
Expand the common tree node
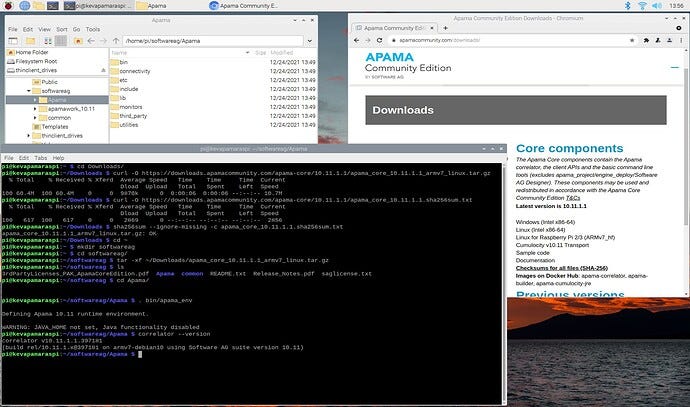(x=35, y=118)
